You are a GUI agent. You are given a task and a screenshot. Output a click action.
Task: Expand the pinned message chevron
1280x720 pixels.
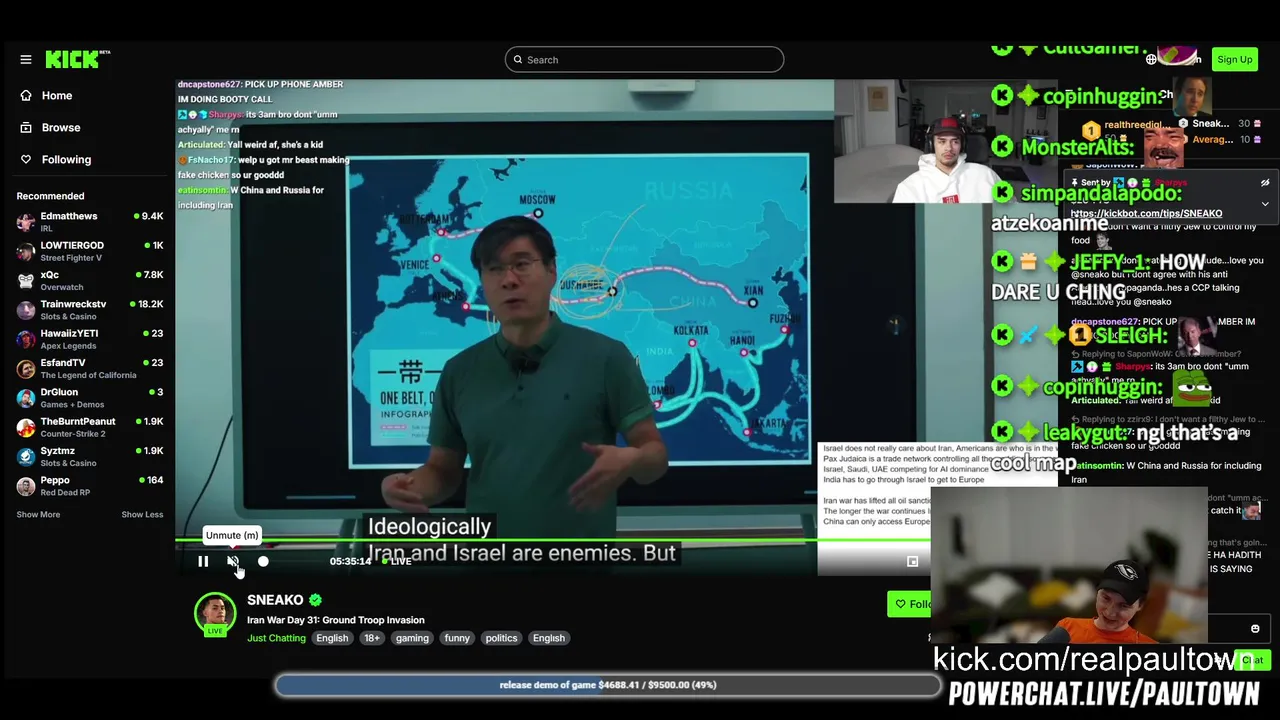[1265, 204]
